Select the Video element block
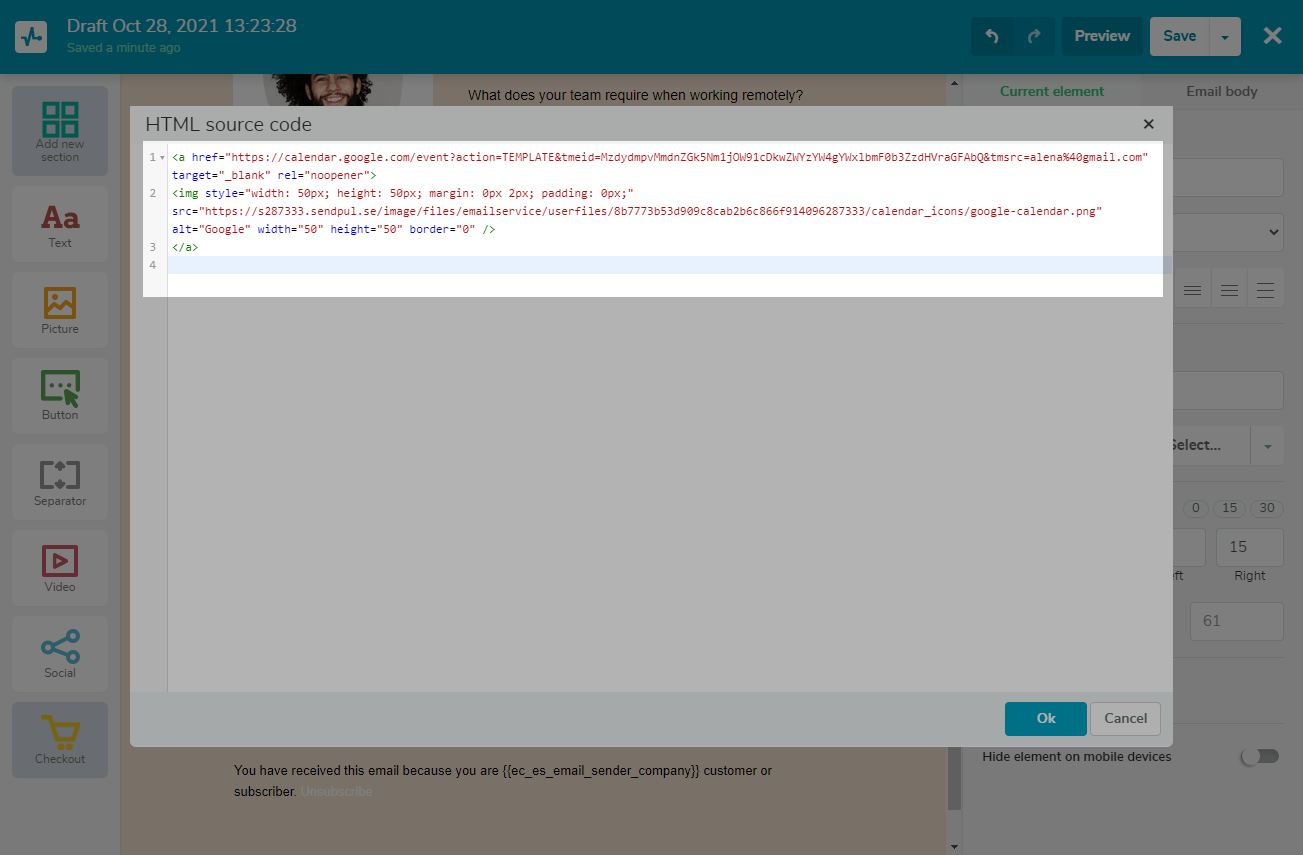Image resolution: width=1303 pixels, height=855 pixels. 60,568
